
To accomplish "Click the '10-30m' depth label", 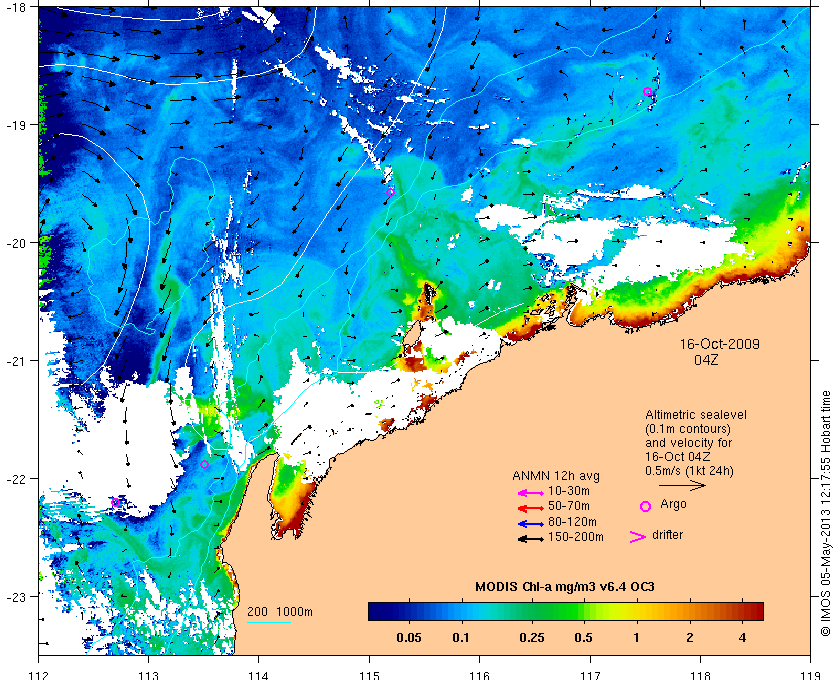I will [569, 491].
